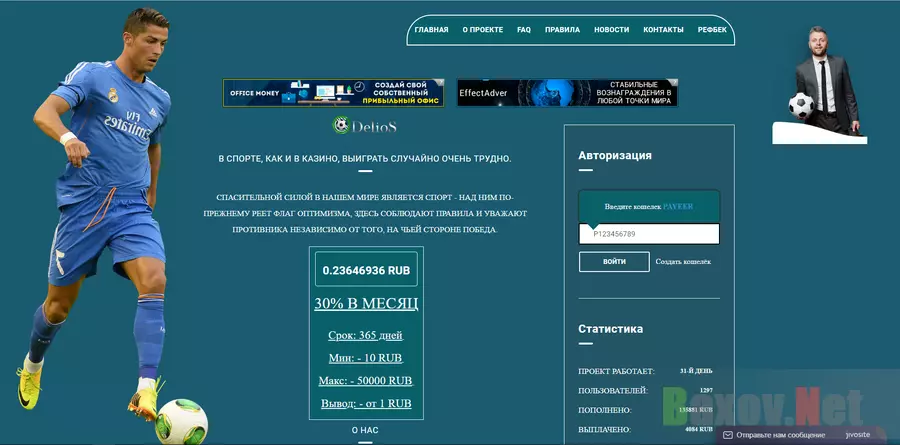This screenshot has width=900, height=445.
Task: Click the ПРОЕКТ РАБОТАЕТ statistic row
Action: (646, 372)
